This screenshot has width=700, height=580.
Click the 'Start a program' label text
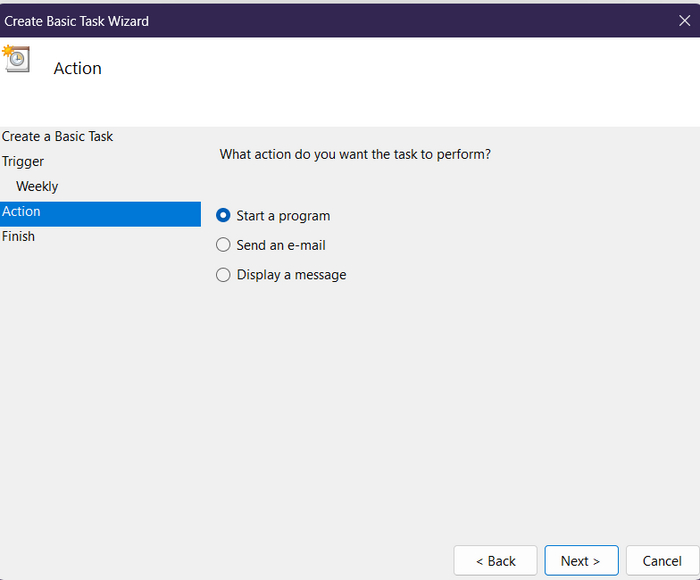[283, 216]
